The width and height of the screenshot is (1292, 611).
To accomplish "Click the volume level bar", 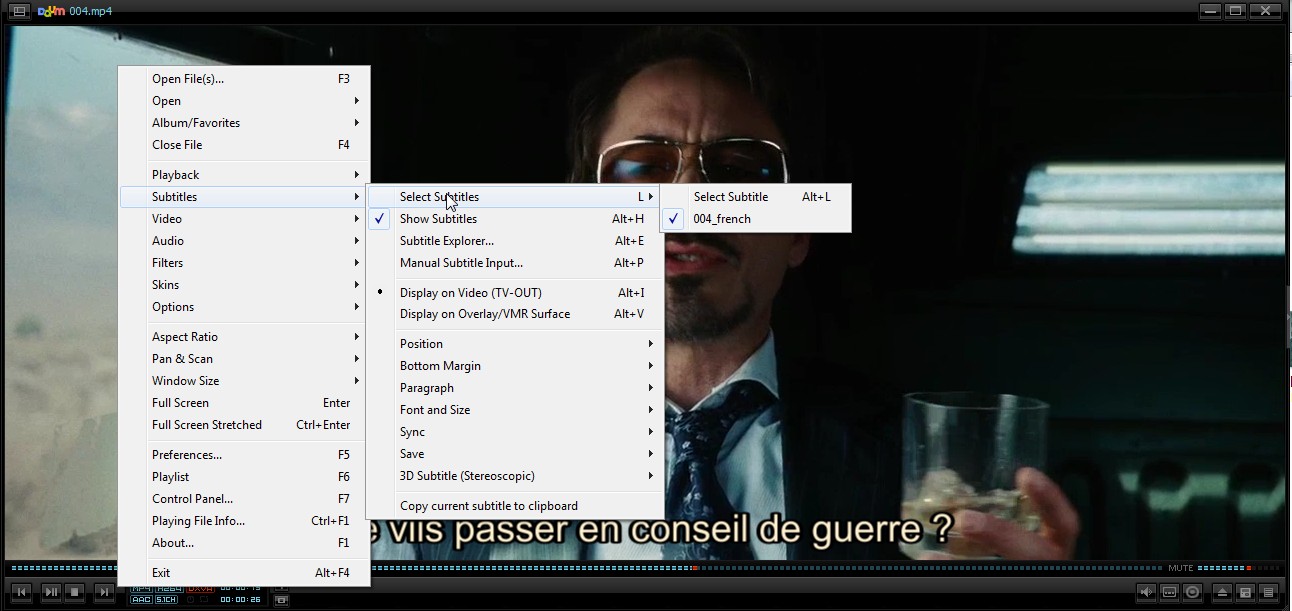I will point(1240,568).
